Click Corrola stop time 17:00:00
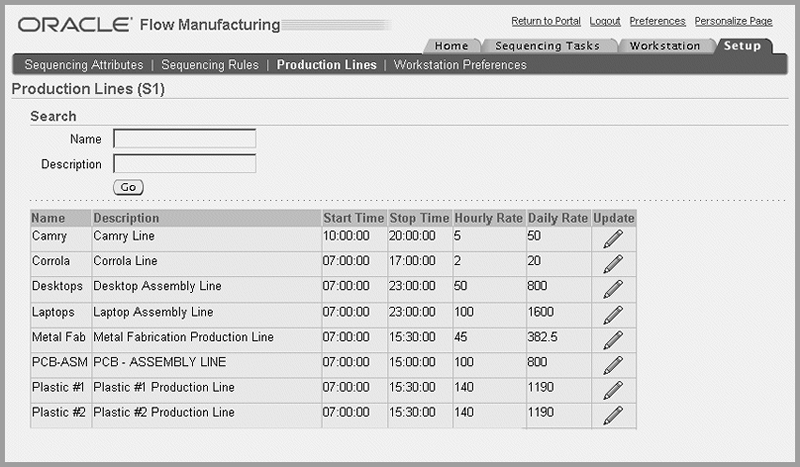 412,261
